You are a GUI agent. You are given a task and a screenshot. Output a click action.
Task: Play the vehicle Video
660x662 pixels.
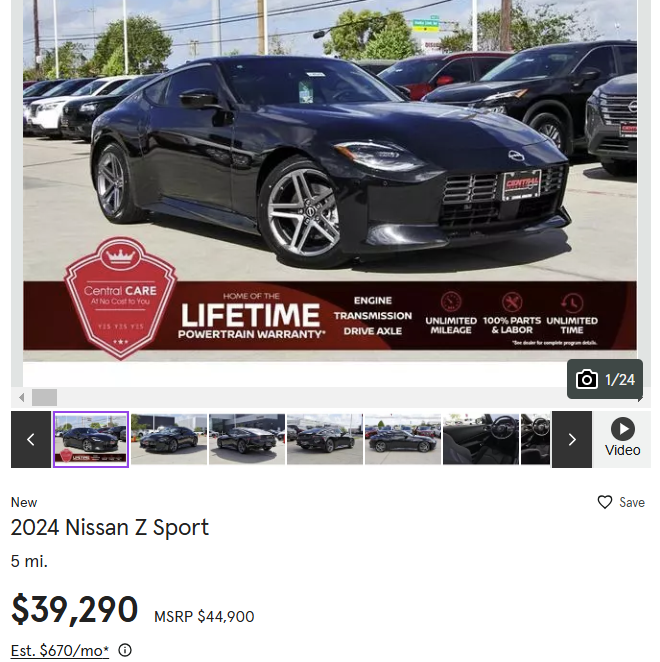[x=622, y=440]
